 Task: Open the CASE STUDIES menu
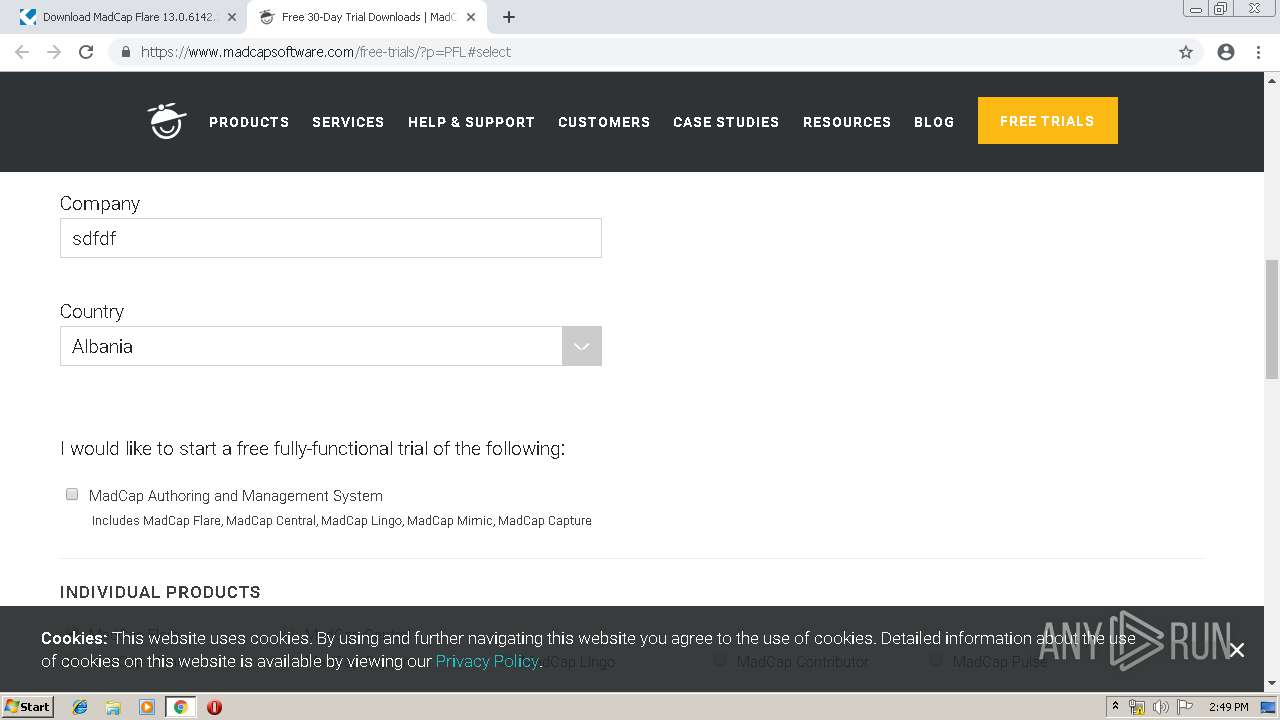726,122
